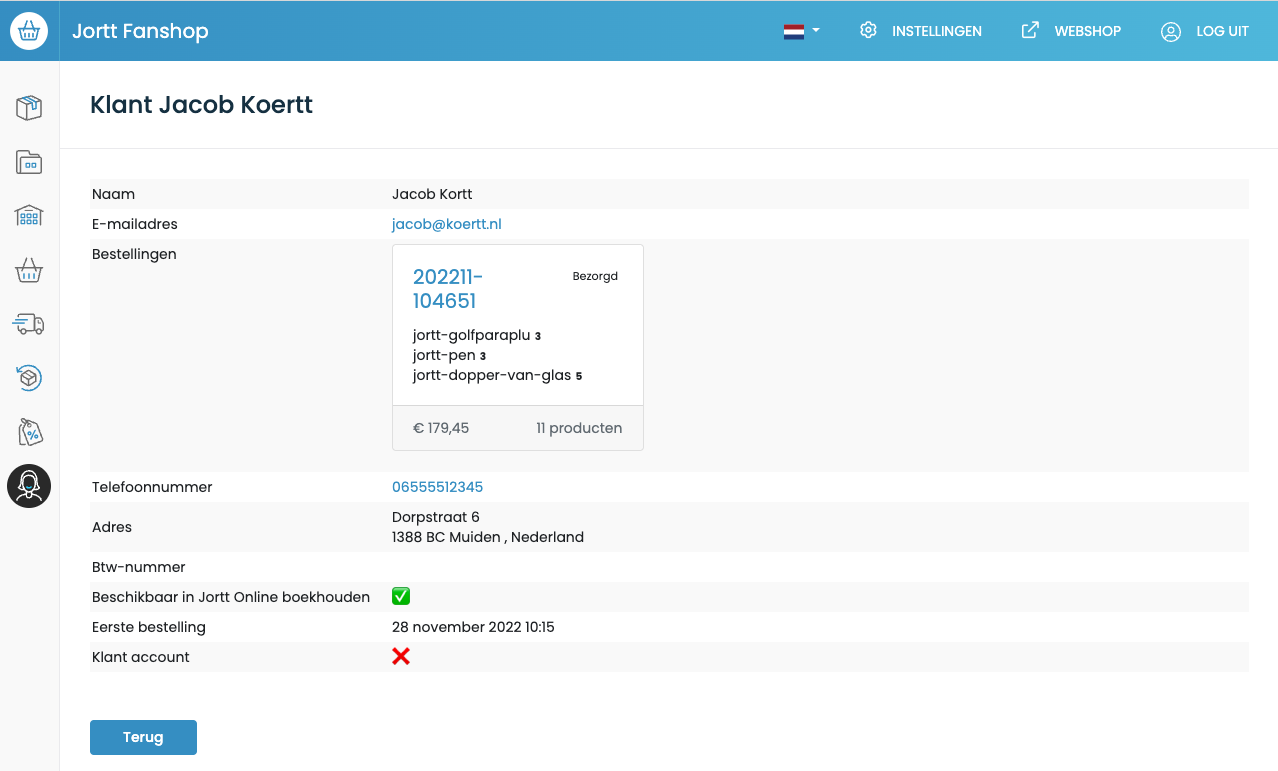
Task: Click the Terug button
Action: (x=143, y=737)
